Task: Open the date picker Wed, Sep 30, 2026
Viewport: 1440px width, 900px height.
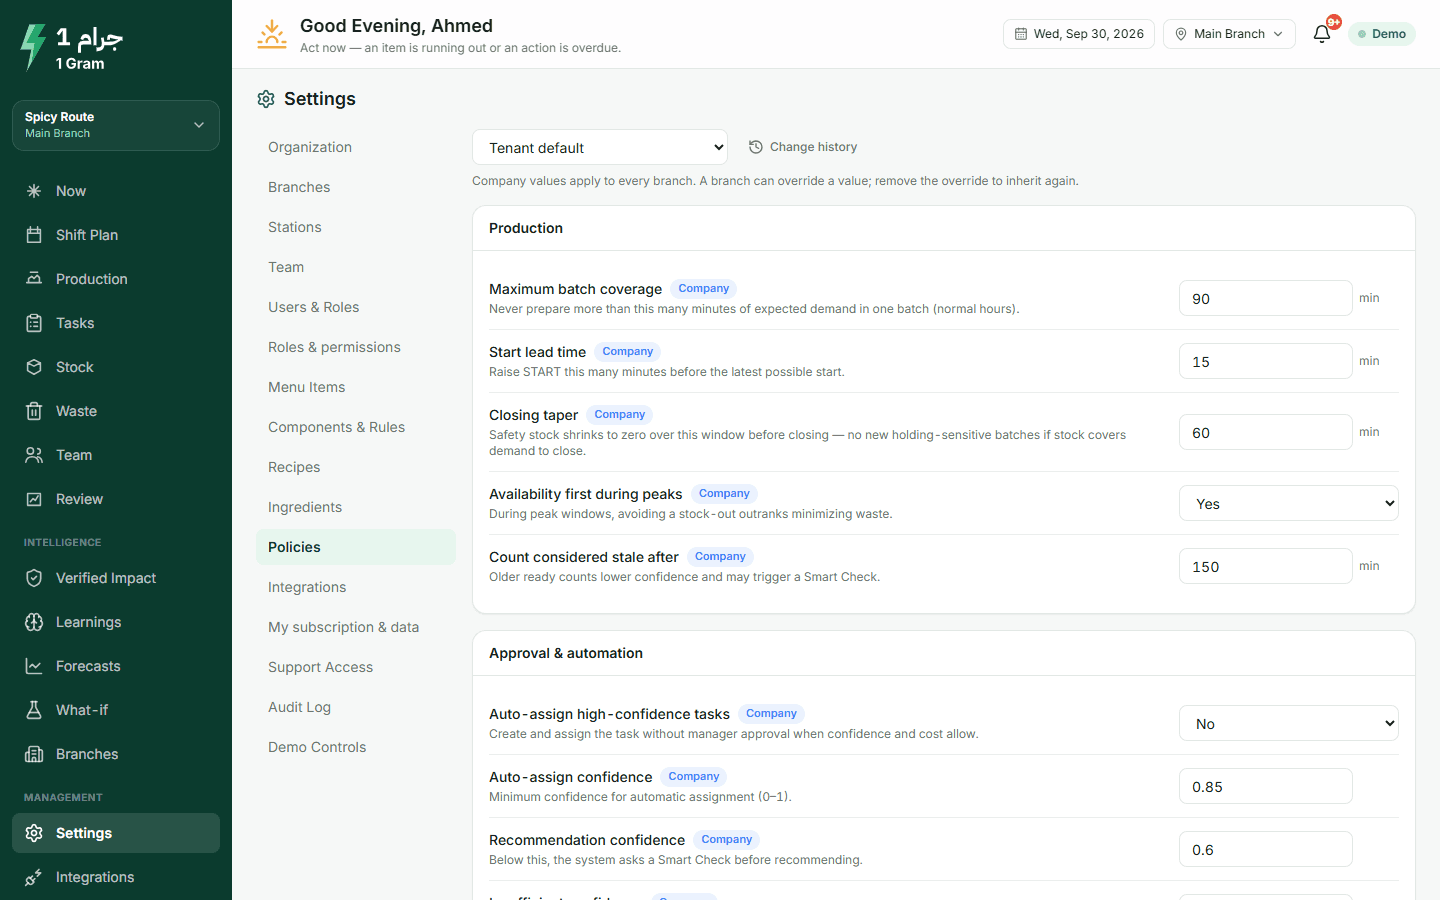Action: (1079, 34)
